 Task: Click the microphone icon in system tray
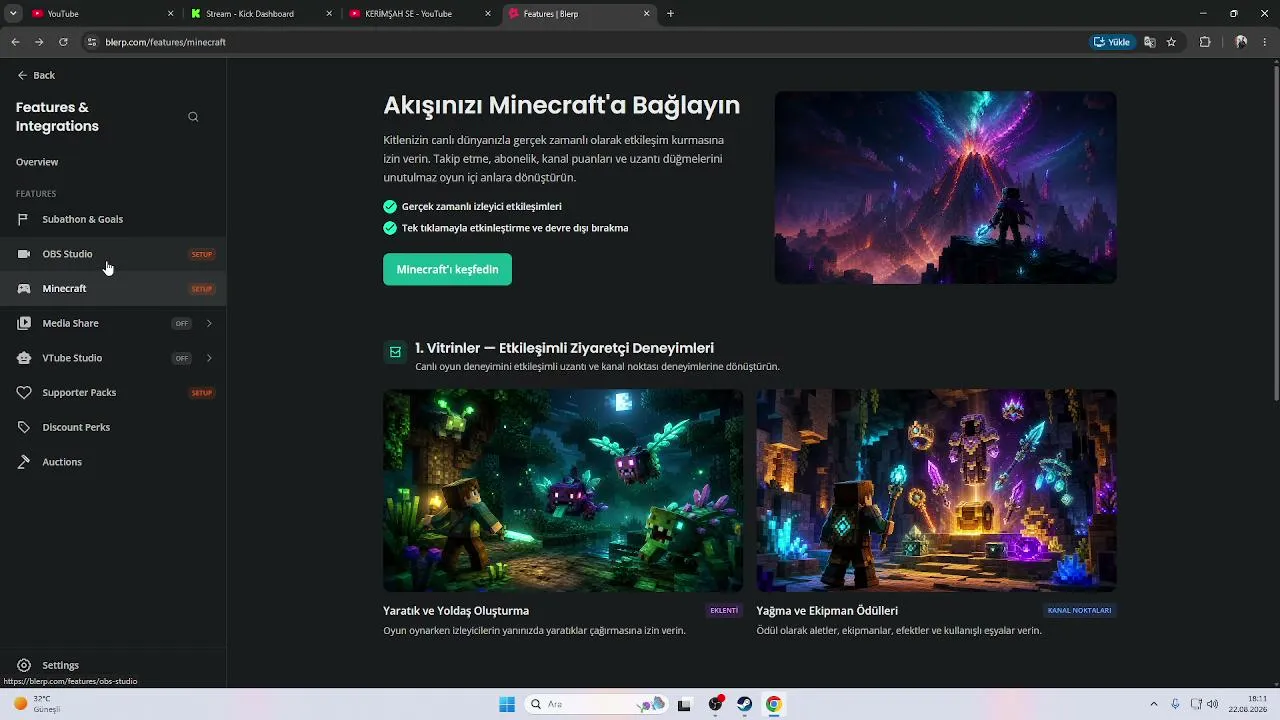tap(1175, 704)
